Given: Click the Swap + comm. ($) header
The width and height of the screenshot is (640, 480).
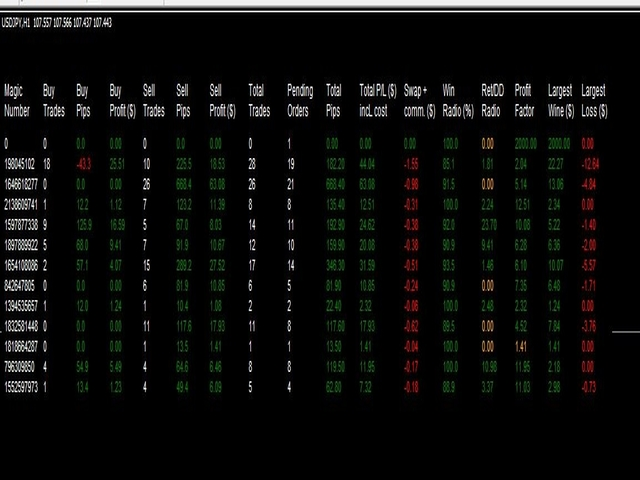Looking at the screenshot, I should pos(420,100).
